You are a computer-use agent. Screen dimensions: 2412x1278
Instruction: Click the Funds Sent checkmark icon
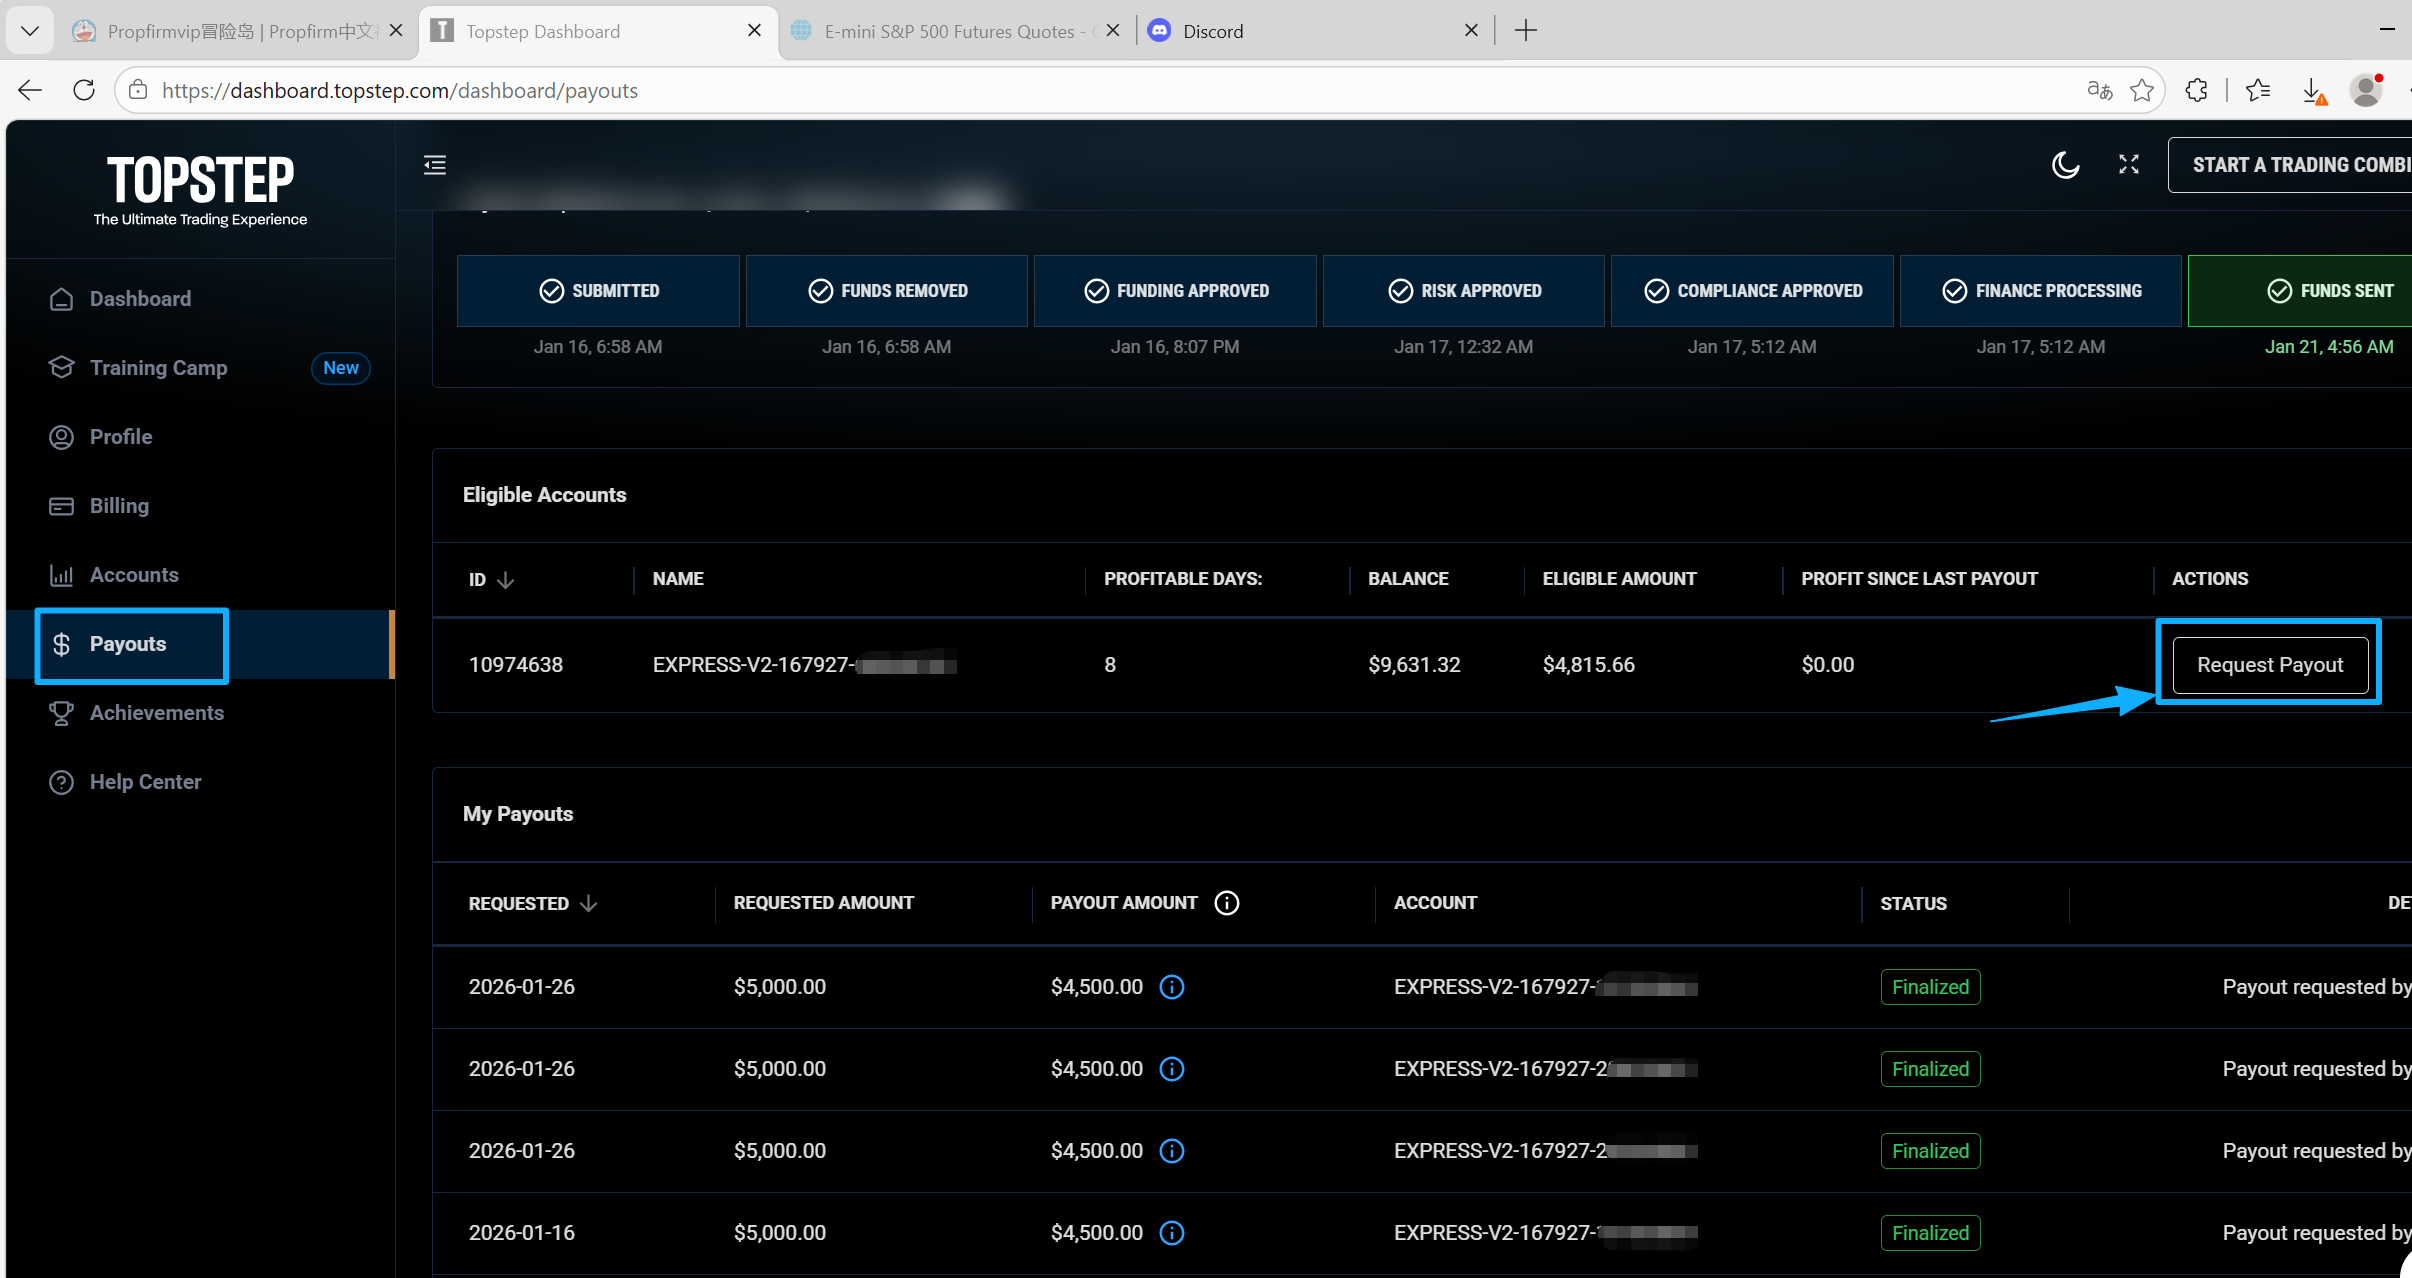click(2280, 291)
